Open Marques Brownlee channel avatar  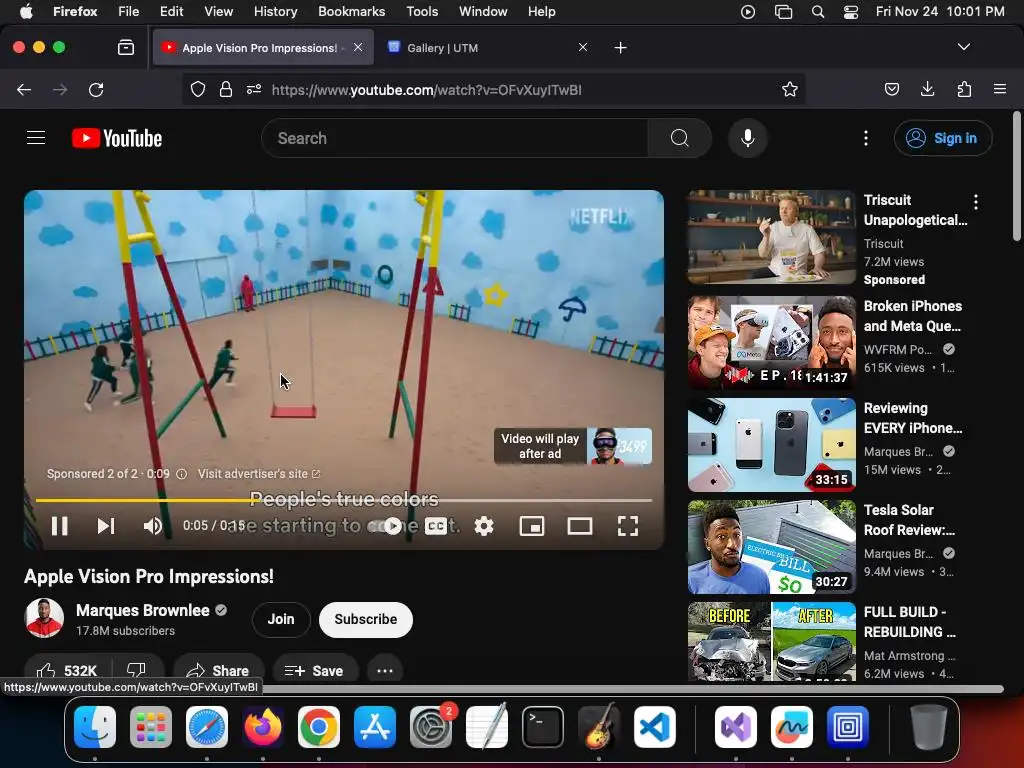click(x=44, y=618)
